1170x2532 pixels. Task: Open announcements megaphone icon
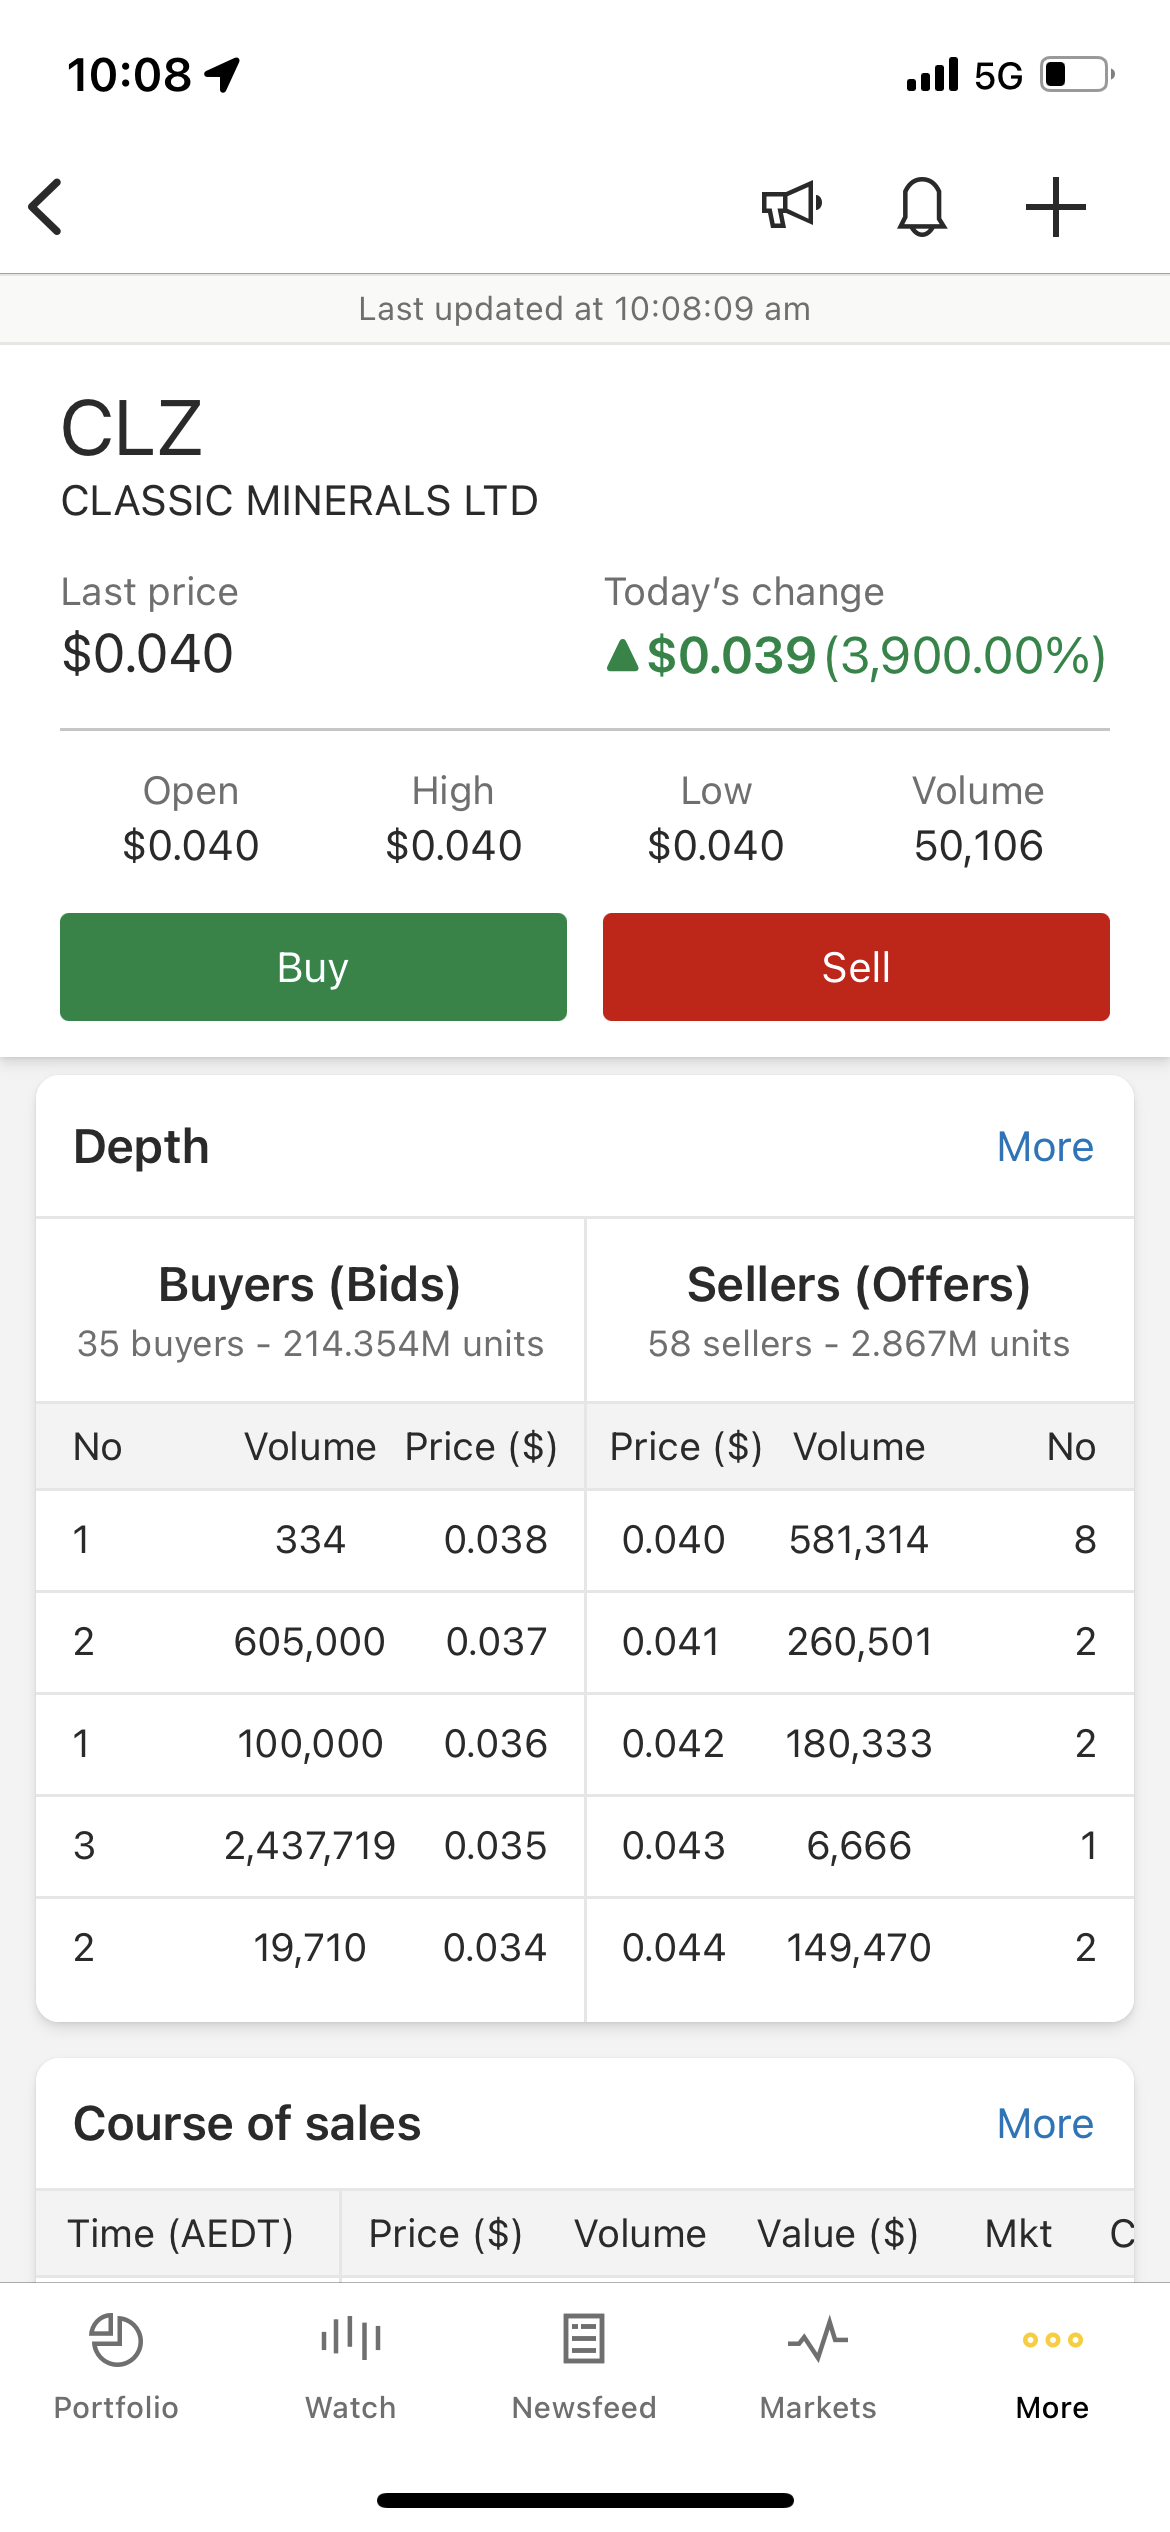(791, 206)
